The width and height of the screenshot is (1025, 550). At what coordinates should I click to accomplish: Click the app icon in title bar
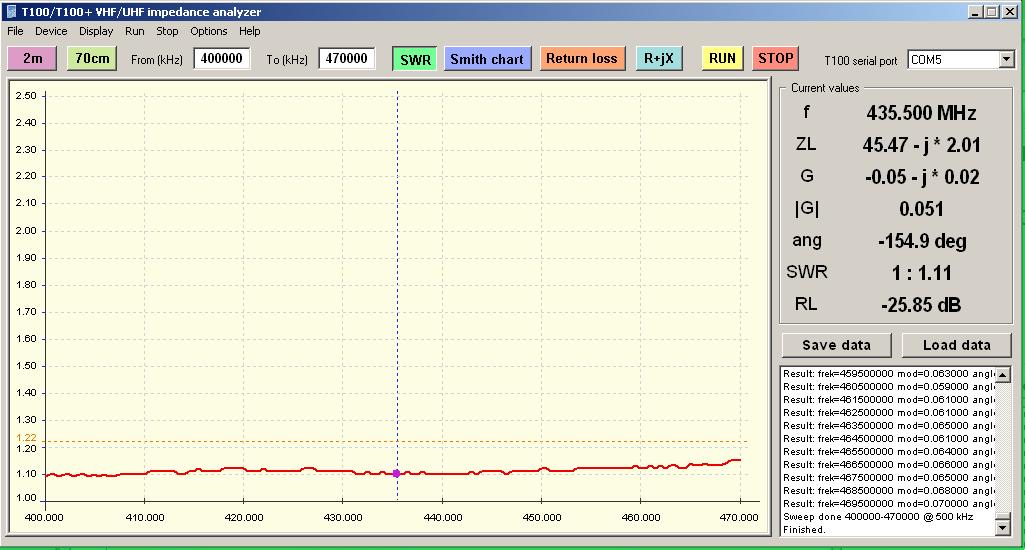11,12
